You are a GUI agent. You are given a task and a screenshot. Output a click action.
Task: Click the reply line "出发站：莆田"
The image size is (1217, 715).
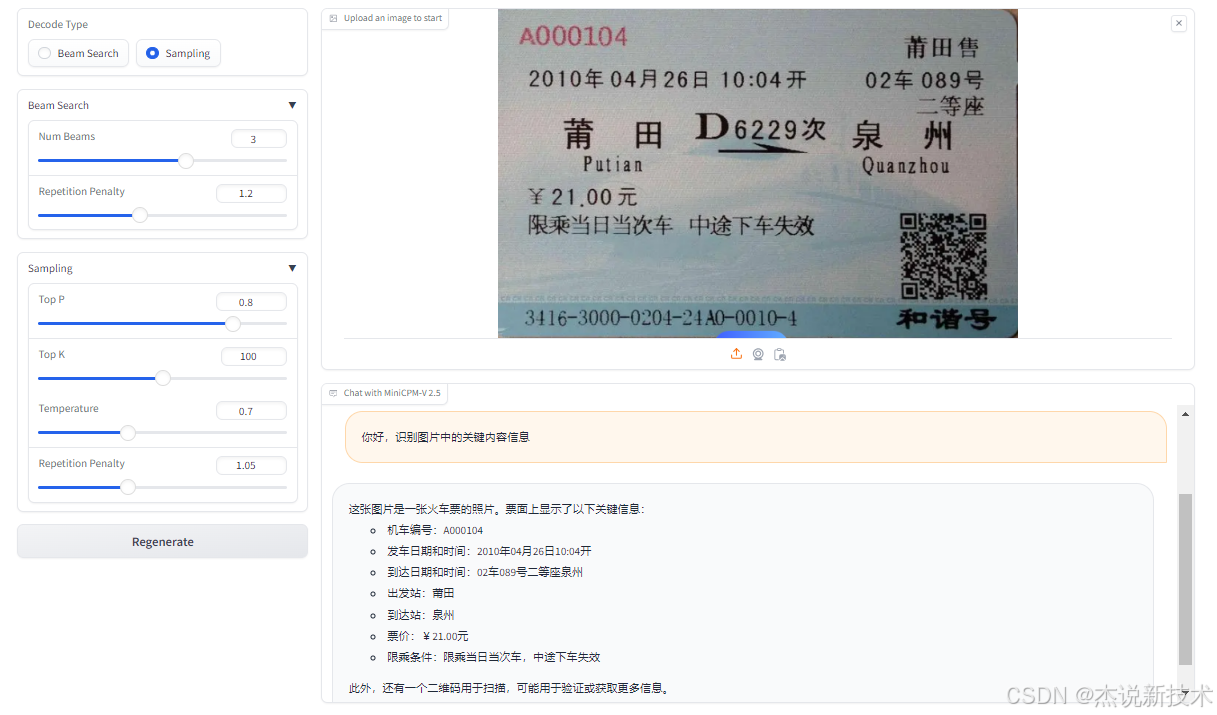point(420,593)
